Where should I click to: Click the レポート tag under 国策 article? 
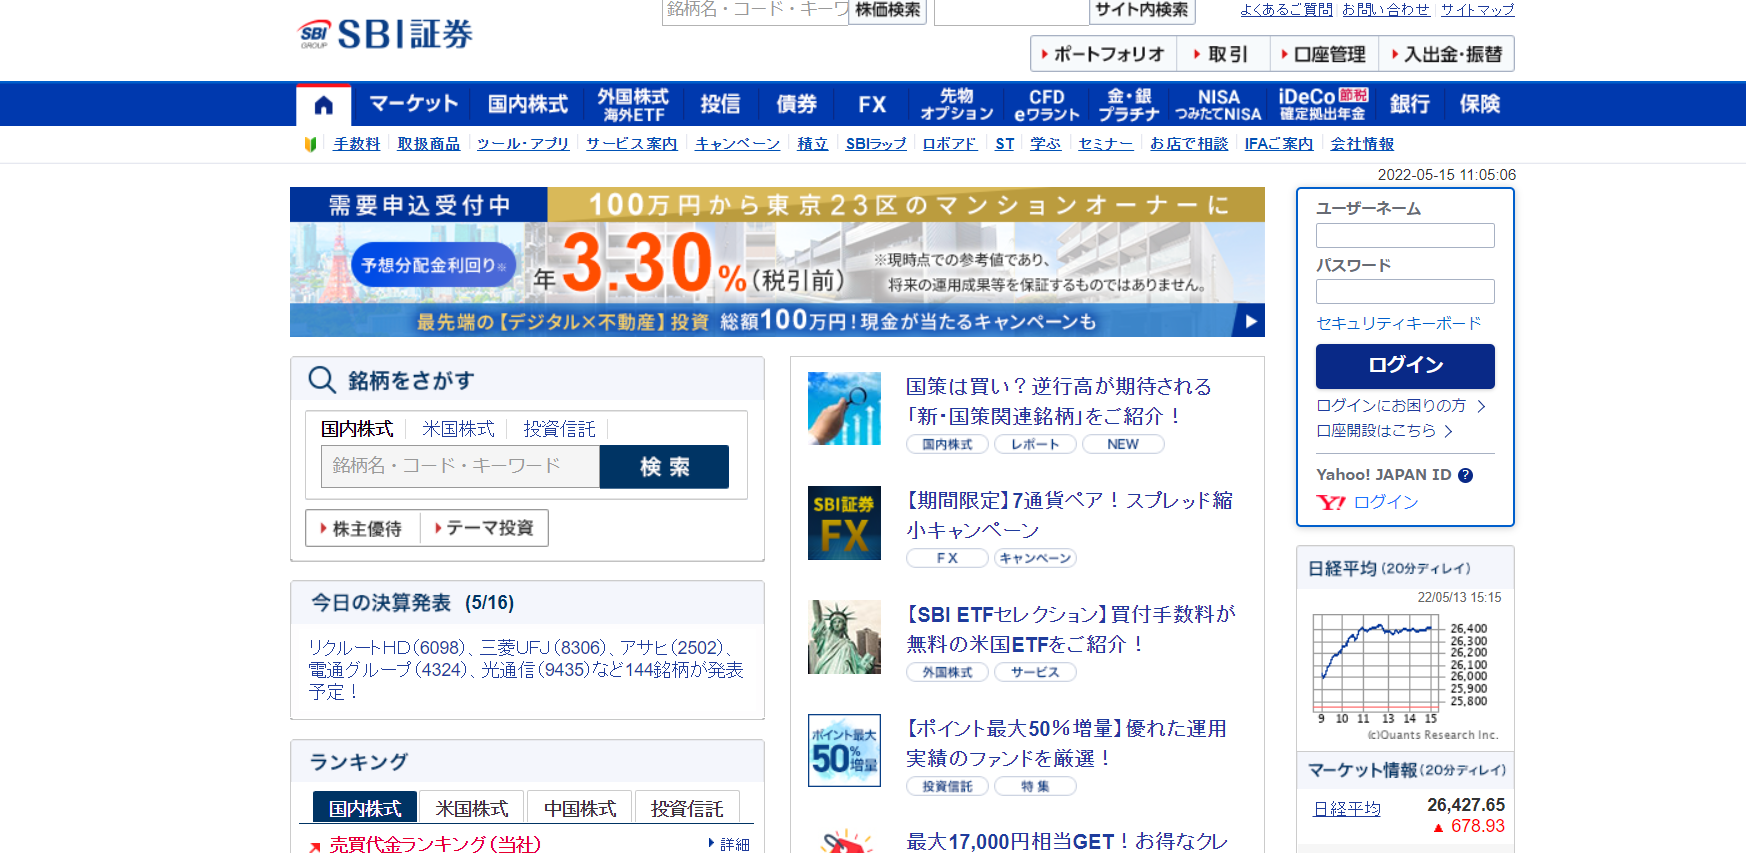[x=1035, y=444]
